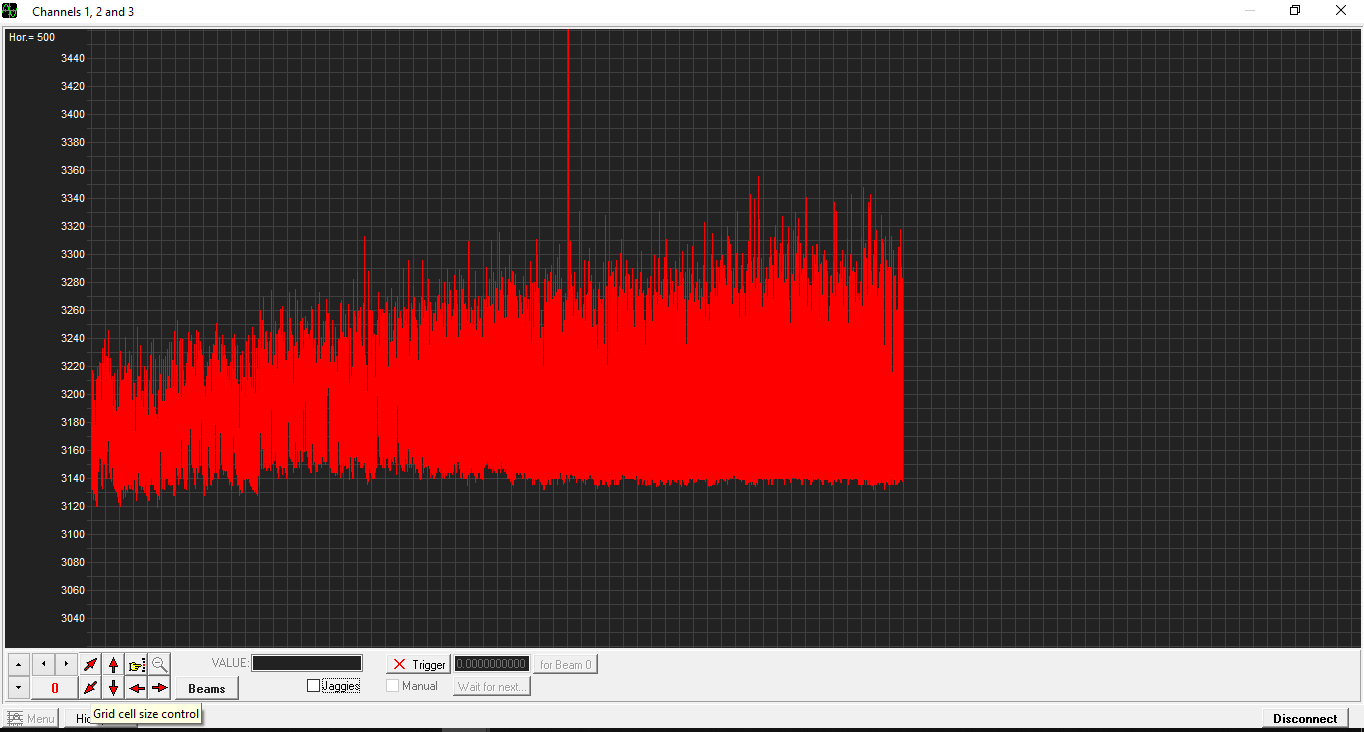Click the red 0 beam number button
The image size is (1364, 732).
pyautogui.click(x=55, y=688)
